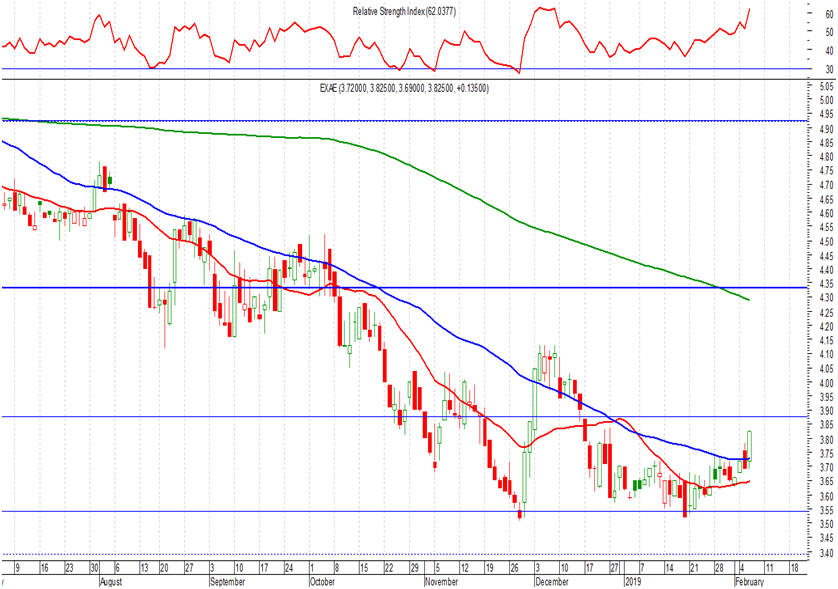838x589 pixels.
Task: Select the 2019 year label
Action: click(x=633, y=582)
